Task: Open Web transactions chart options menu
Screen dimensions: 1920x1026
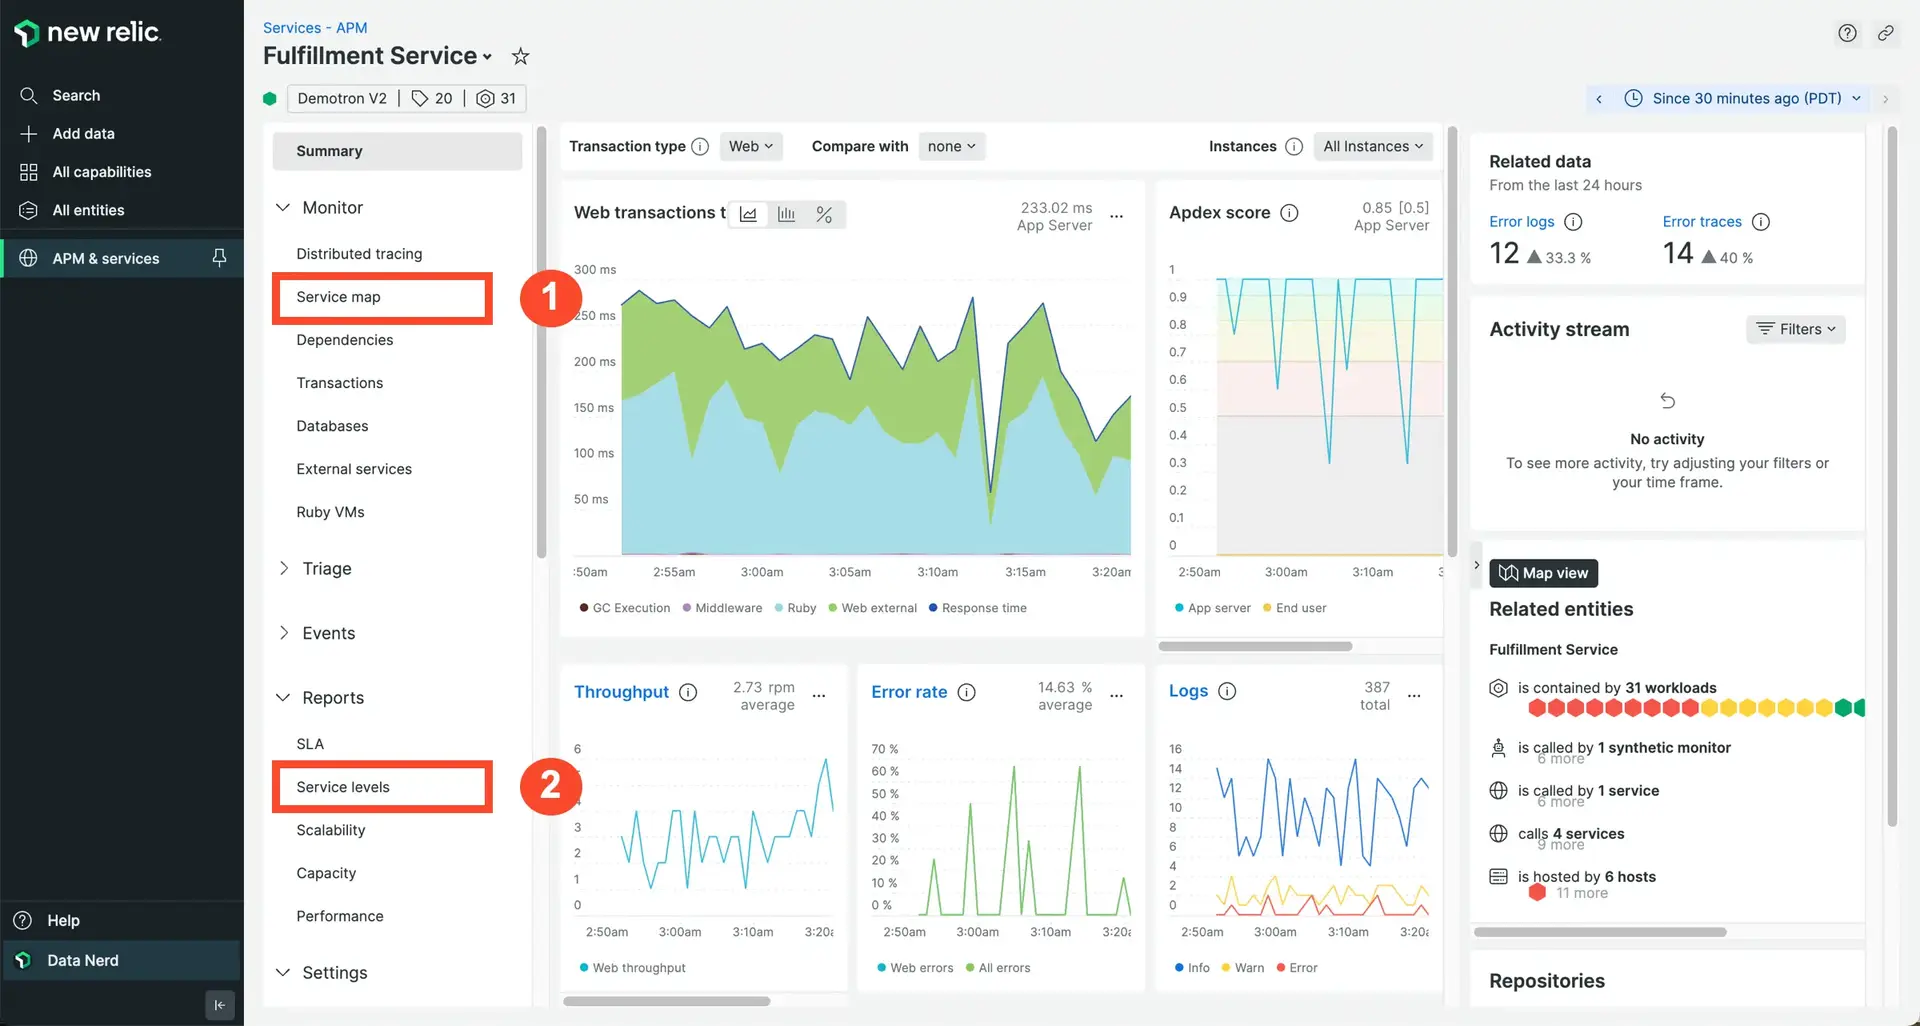Action: point(1116,216)
